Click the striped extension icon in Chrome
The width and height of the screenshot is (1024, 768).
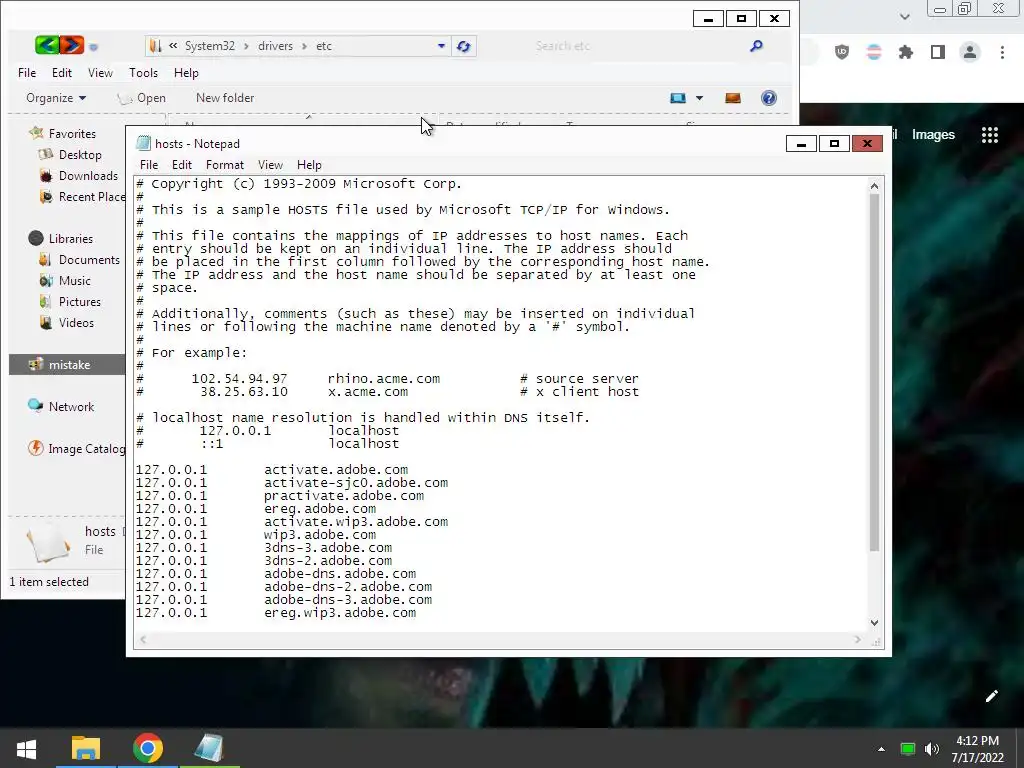pyautogui.click(x=874, y=52)
